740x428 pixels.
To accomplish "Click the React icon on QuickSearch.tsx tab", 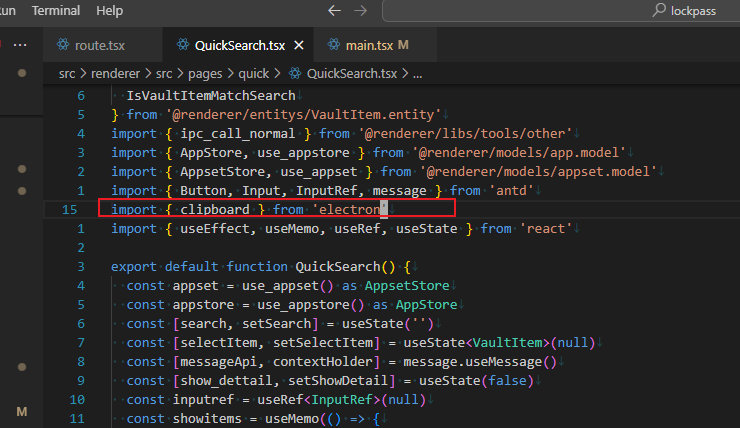I will click(183, 45).
